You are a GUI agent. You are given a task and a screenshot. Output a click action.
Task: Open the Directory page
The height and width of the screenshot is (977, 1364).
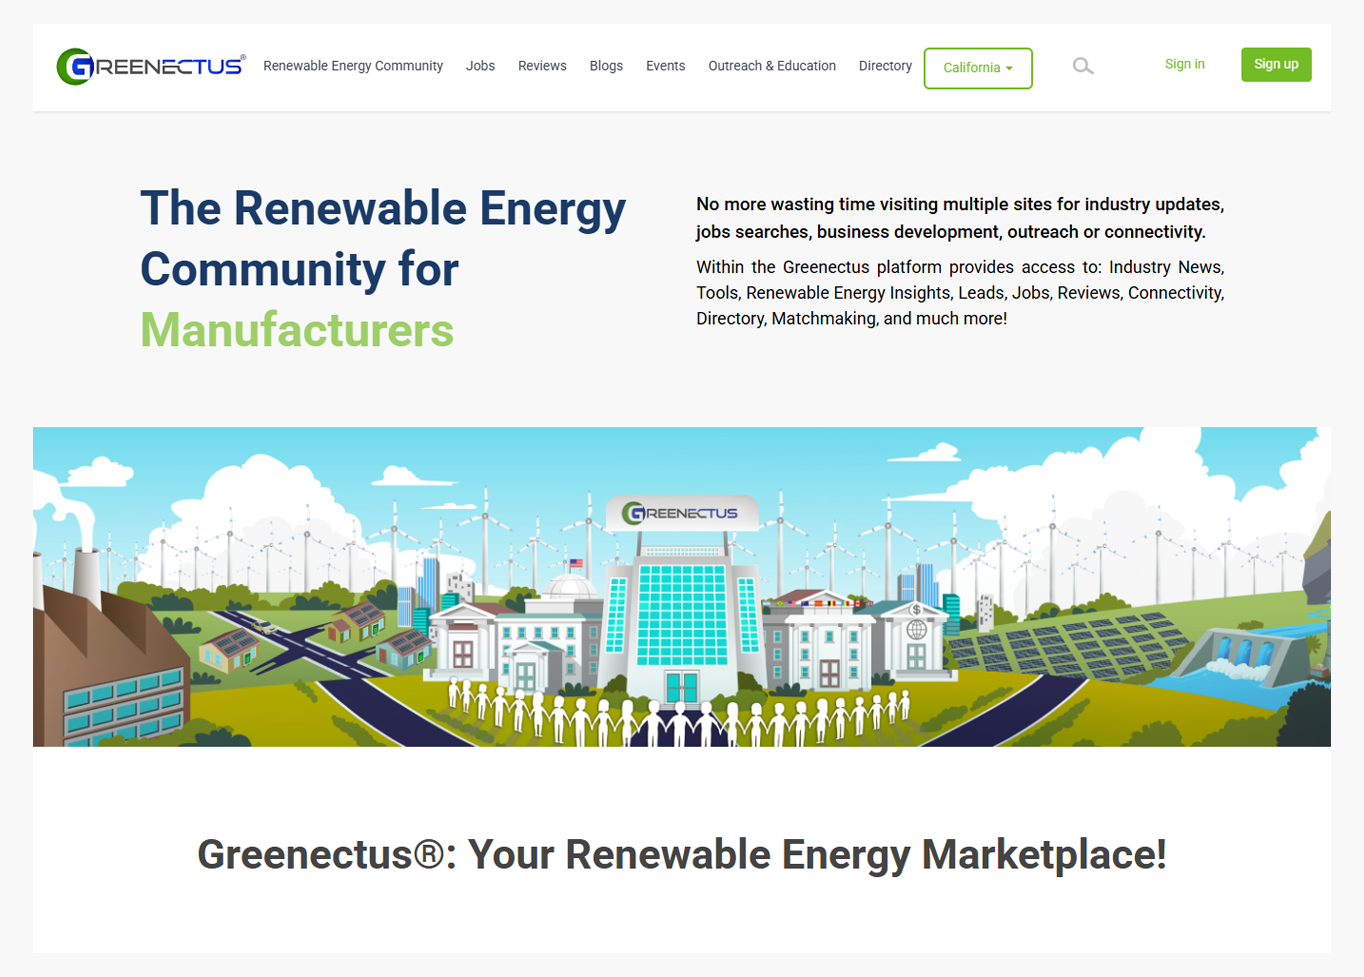click(x=885, y=66)
